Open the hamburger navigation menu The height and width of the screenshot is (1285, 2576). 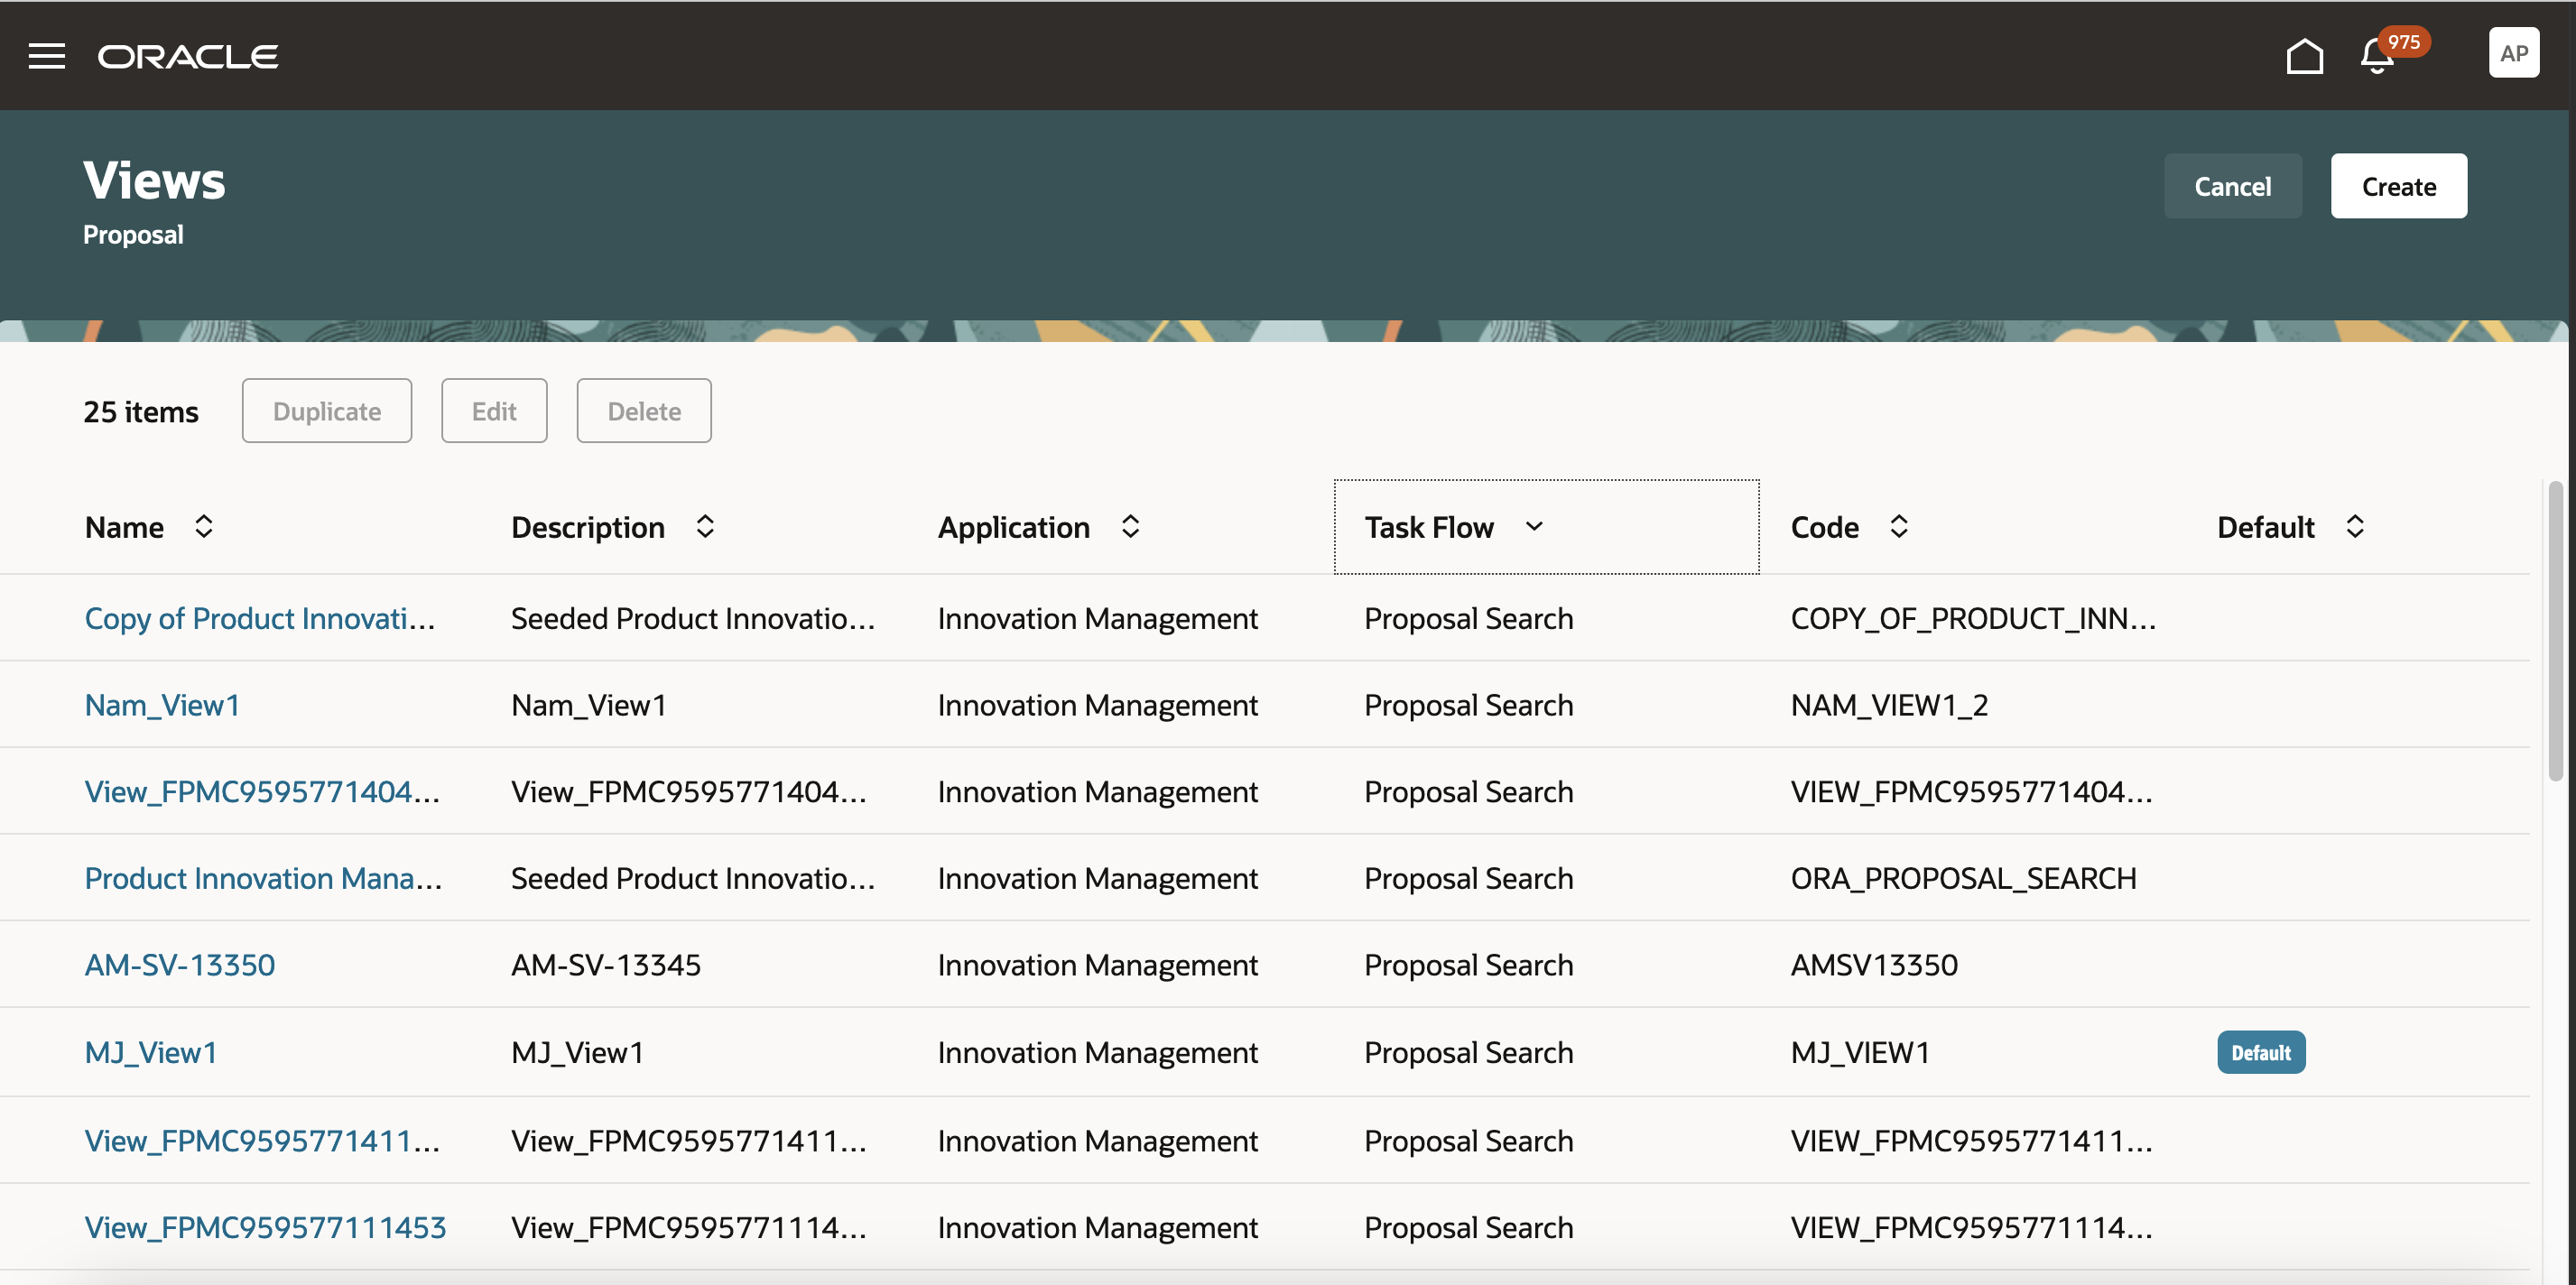[x=46, y=56]
